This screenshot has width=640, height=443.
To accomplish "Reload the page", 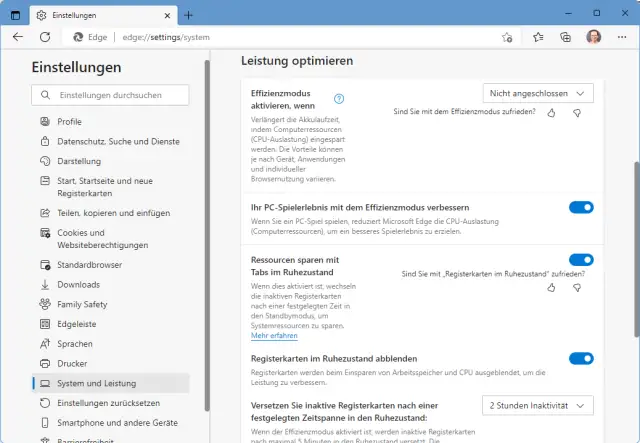I will tap(45, 37).
